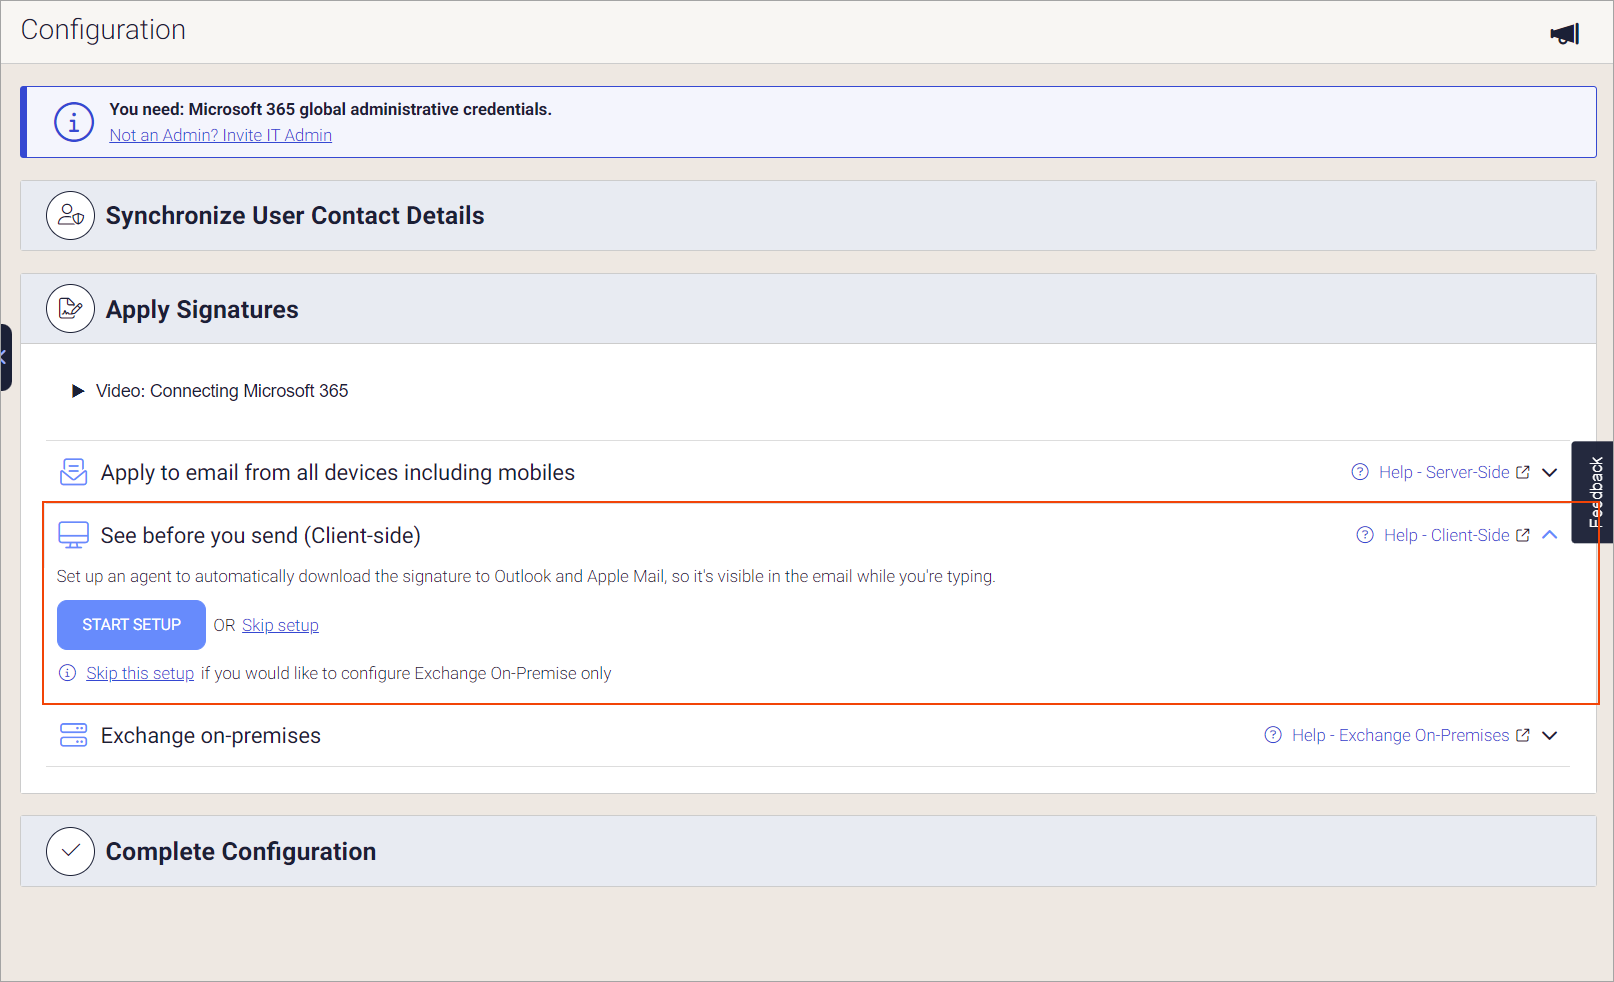
Task: Click the server icon next to Exchange on-premises
Action: 73,735
